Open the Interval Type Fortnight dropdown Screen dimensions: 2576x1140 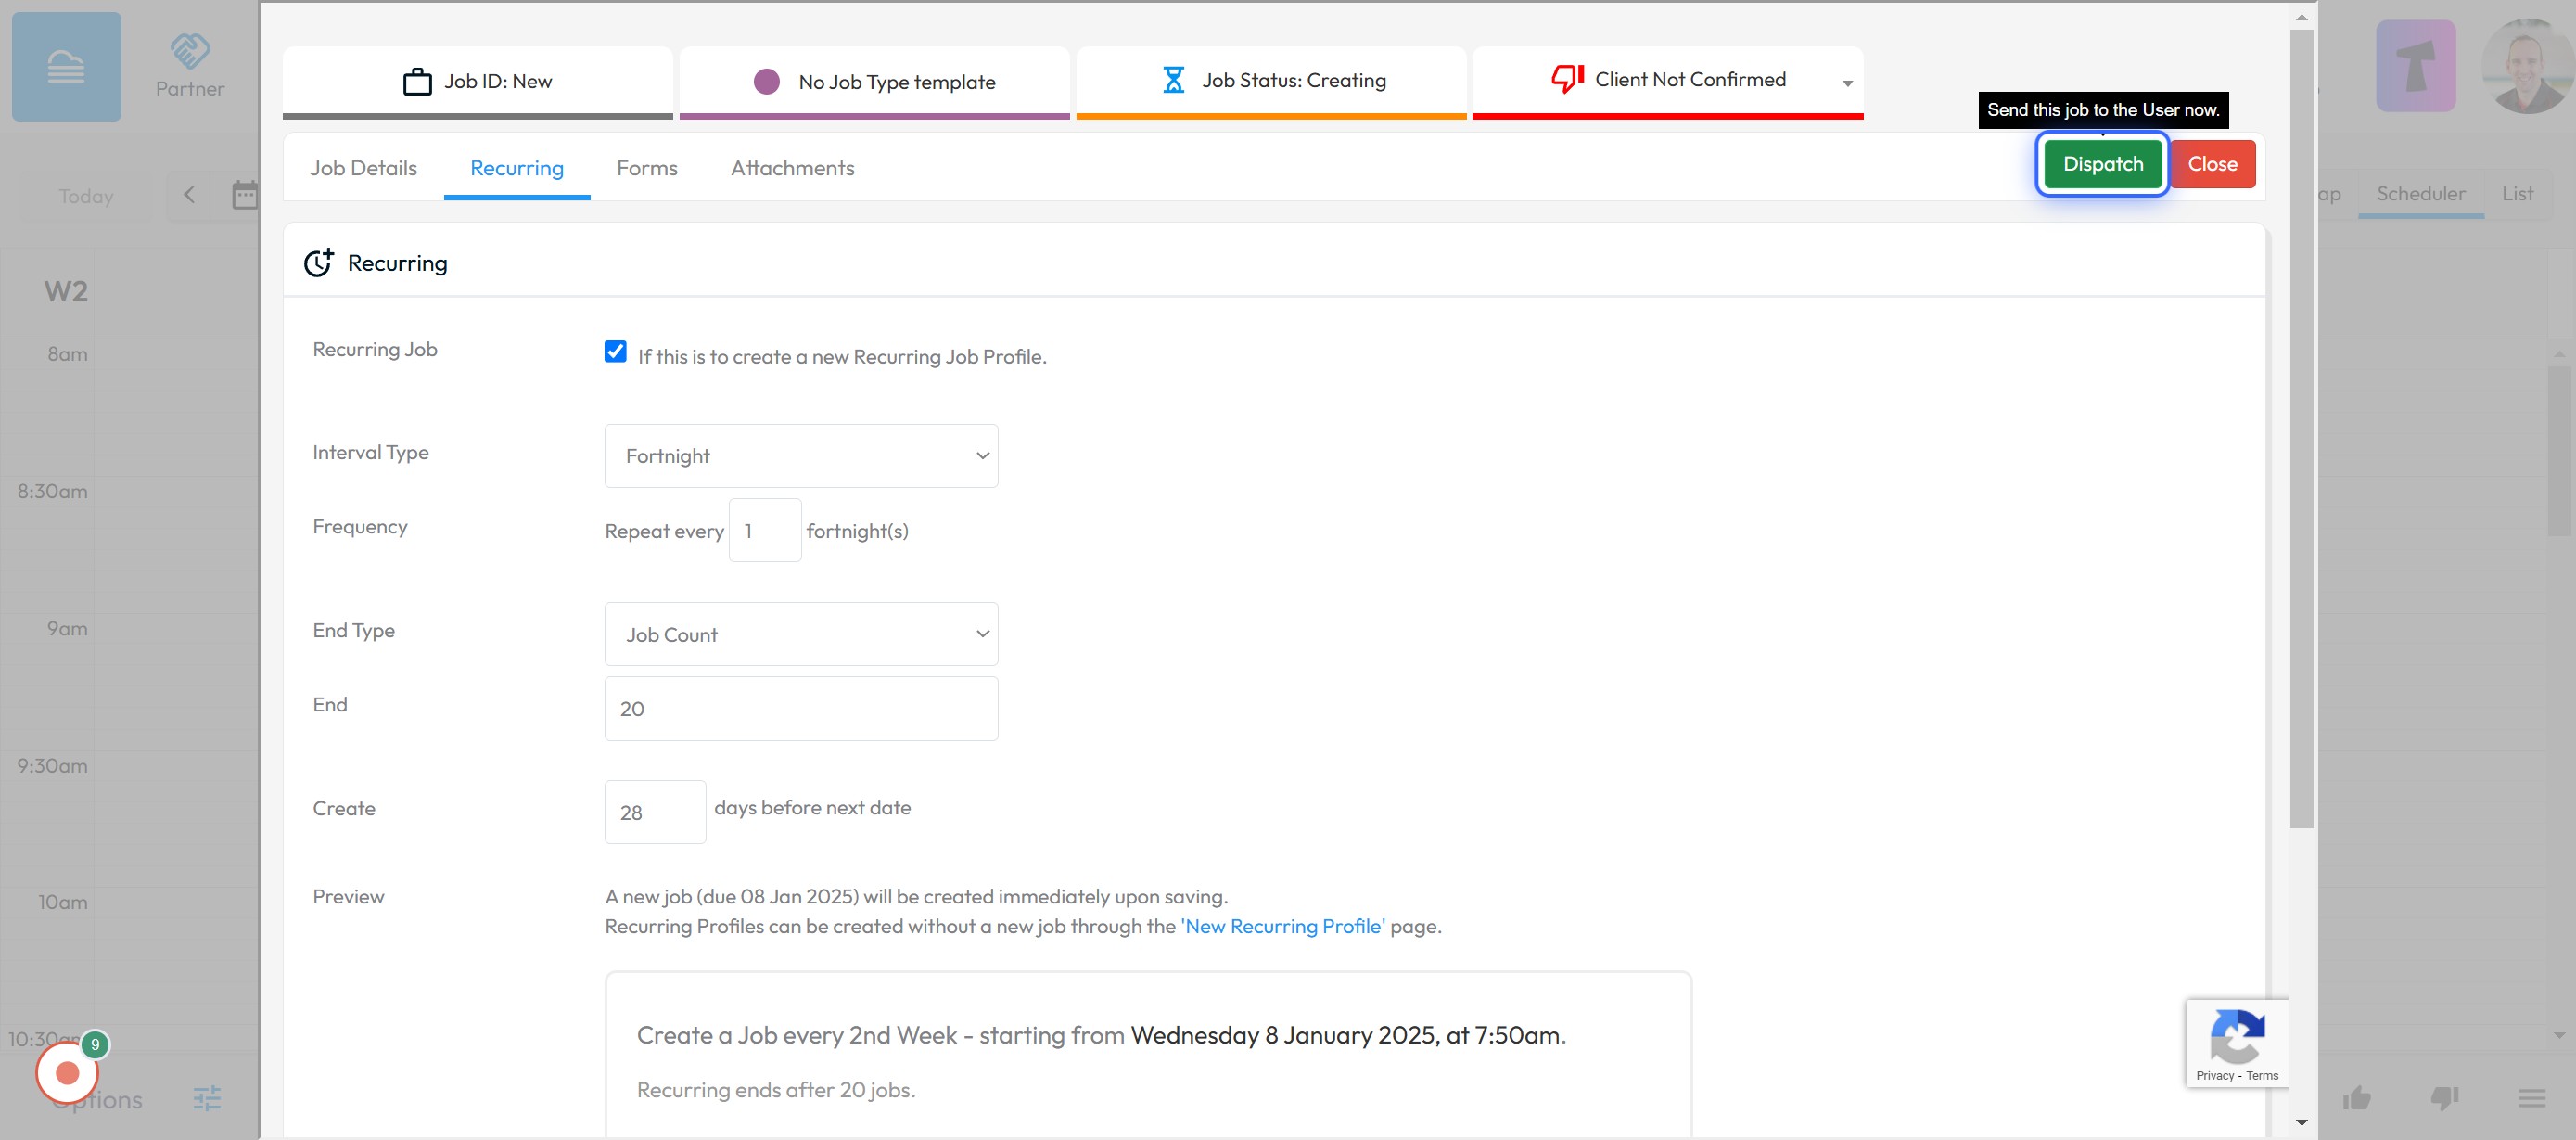pos(801,456)
